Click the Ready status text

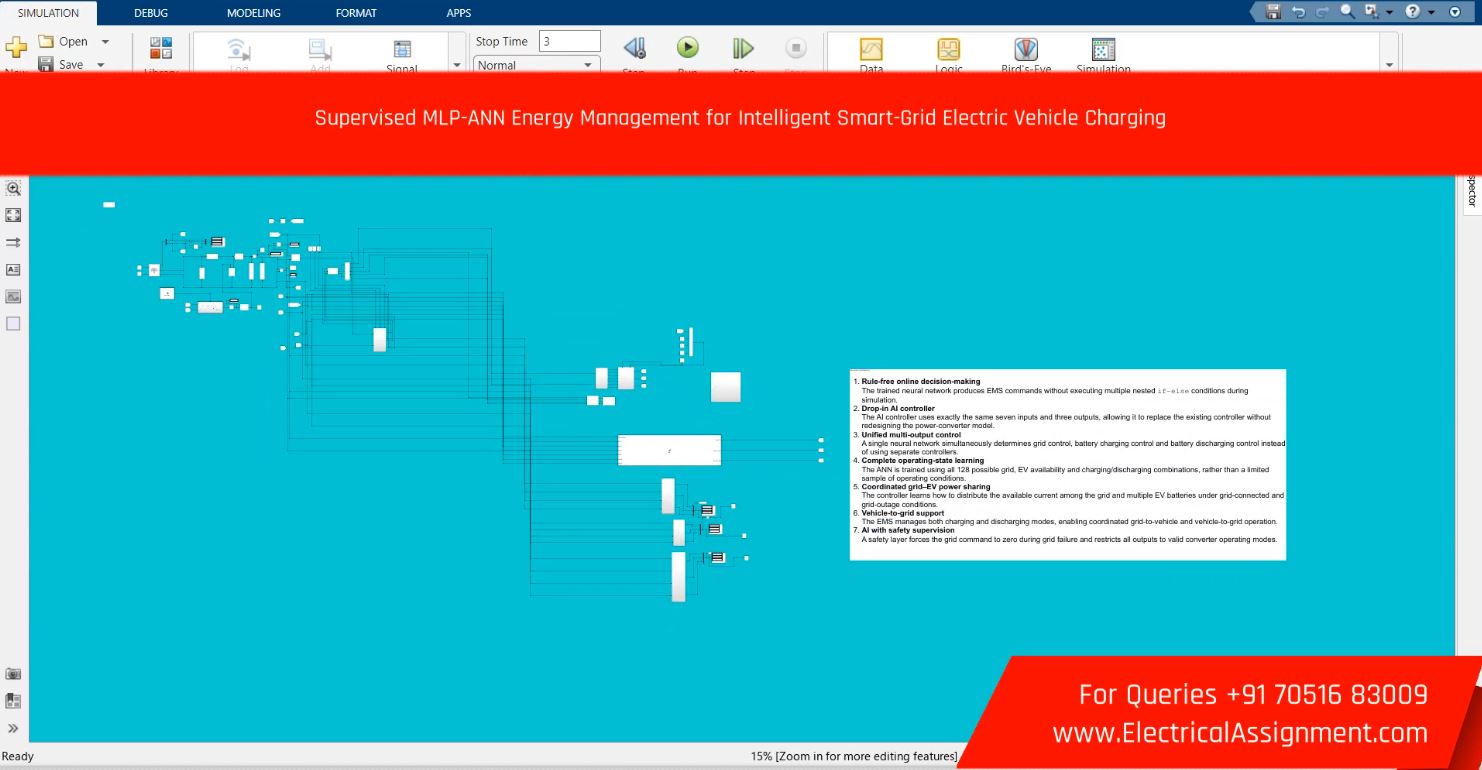18,757
